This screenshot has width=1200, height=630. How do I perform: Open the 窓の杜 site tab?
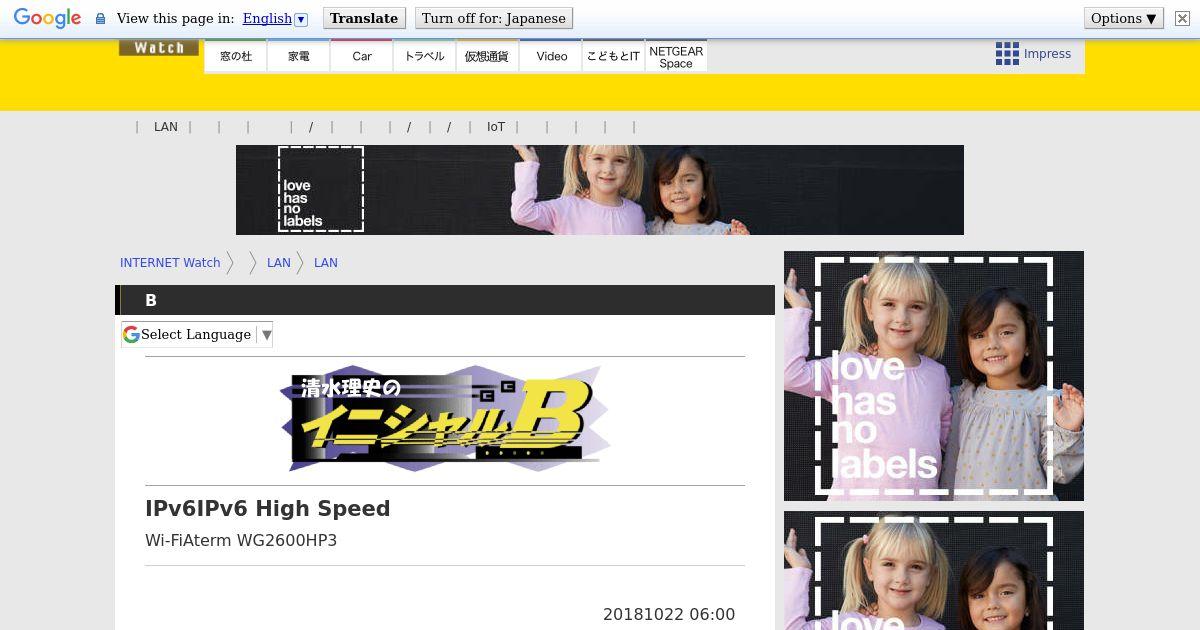click(x=236, y=56)
